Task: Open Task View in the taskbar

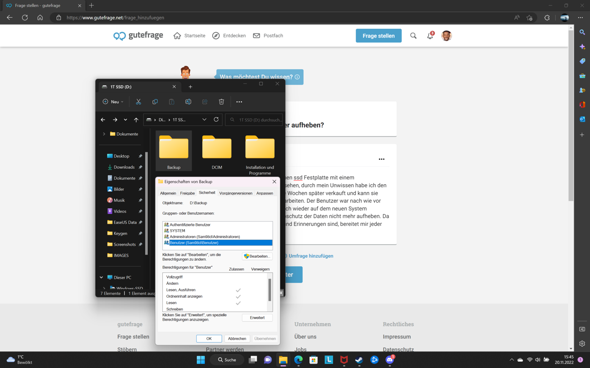Action: tap(252, 360)
